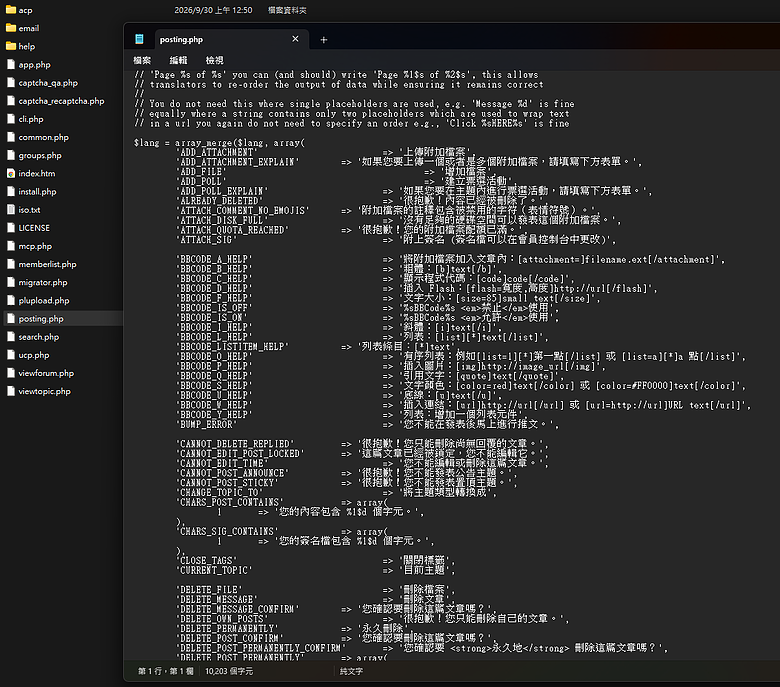Screen dimensions: 780x687
Task: Click the ucp.php file icon
Action: pyautogui.click(x=11, y=355)
